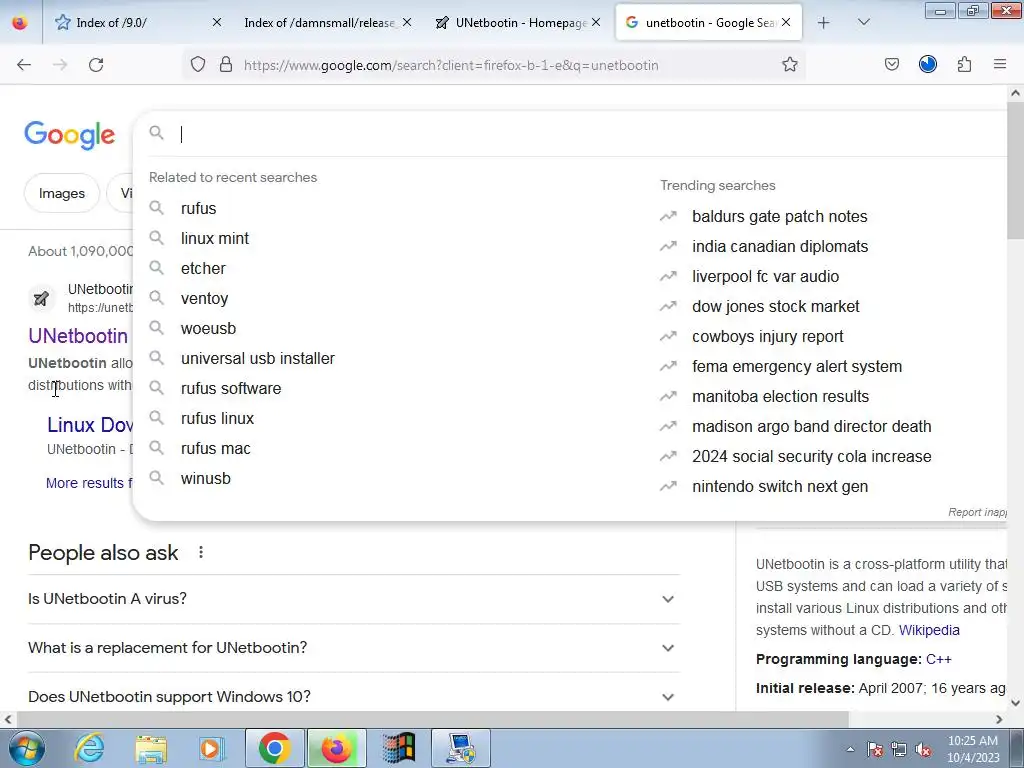Close the Index of /damnsmall/release tab

(x=407, y=22)
